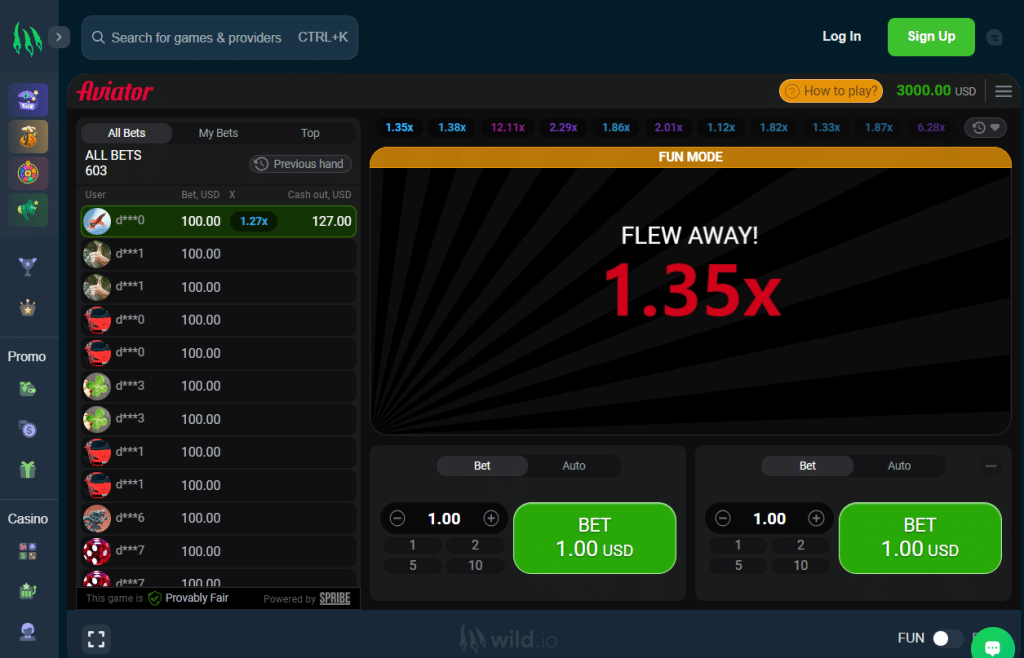Click the Provably Fair shield link
The image size is (1024, 658).
click(x=188, y=598)
